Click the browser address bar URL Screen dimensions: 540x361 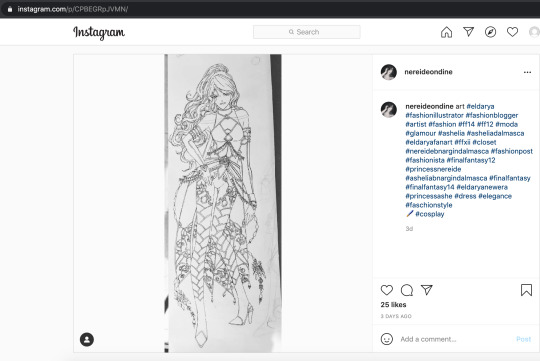73,9
